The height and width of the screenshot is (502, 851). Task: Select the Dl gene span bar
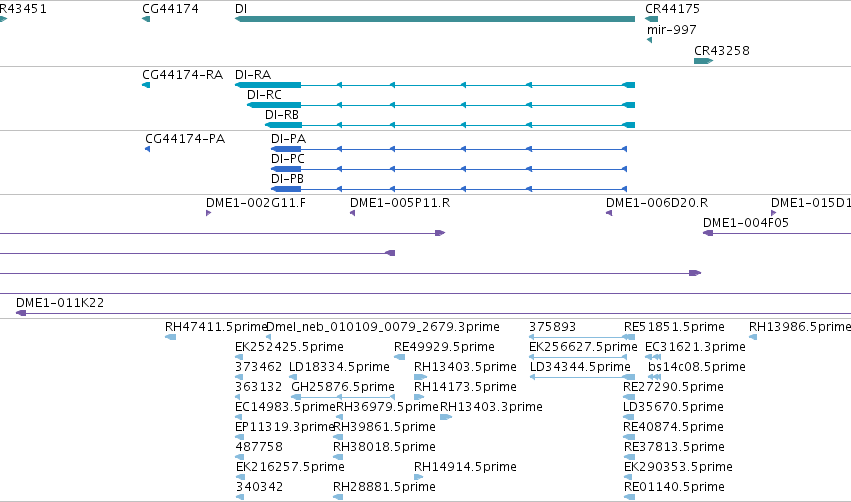click(x=435, y=19)
